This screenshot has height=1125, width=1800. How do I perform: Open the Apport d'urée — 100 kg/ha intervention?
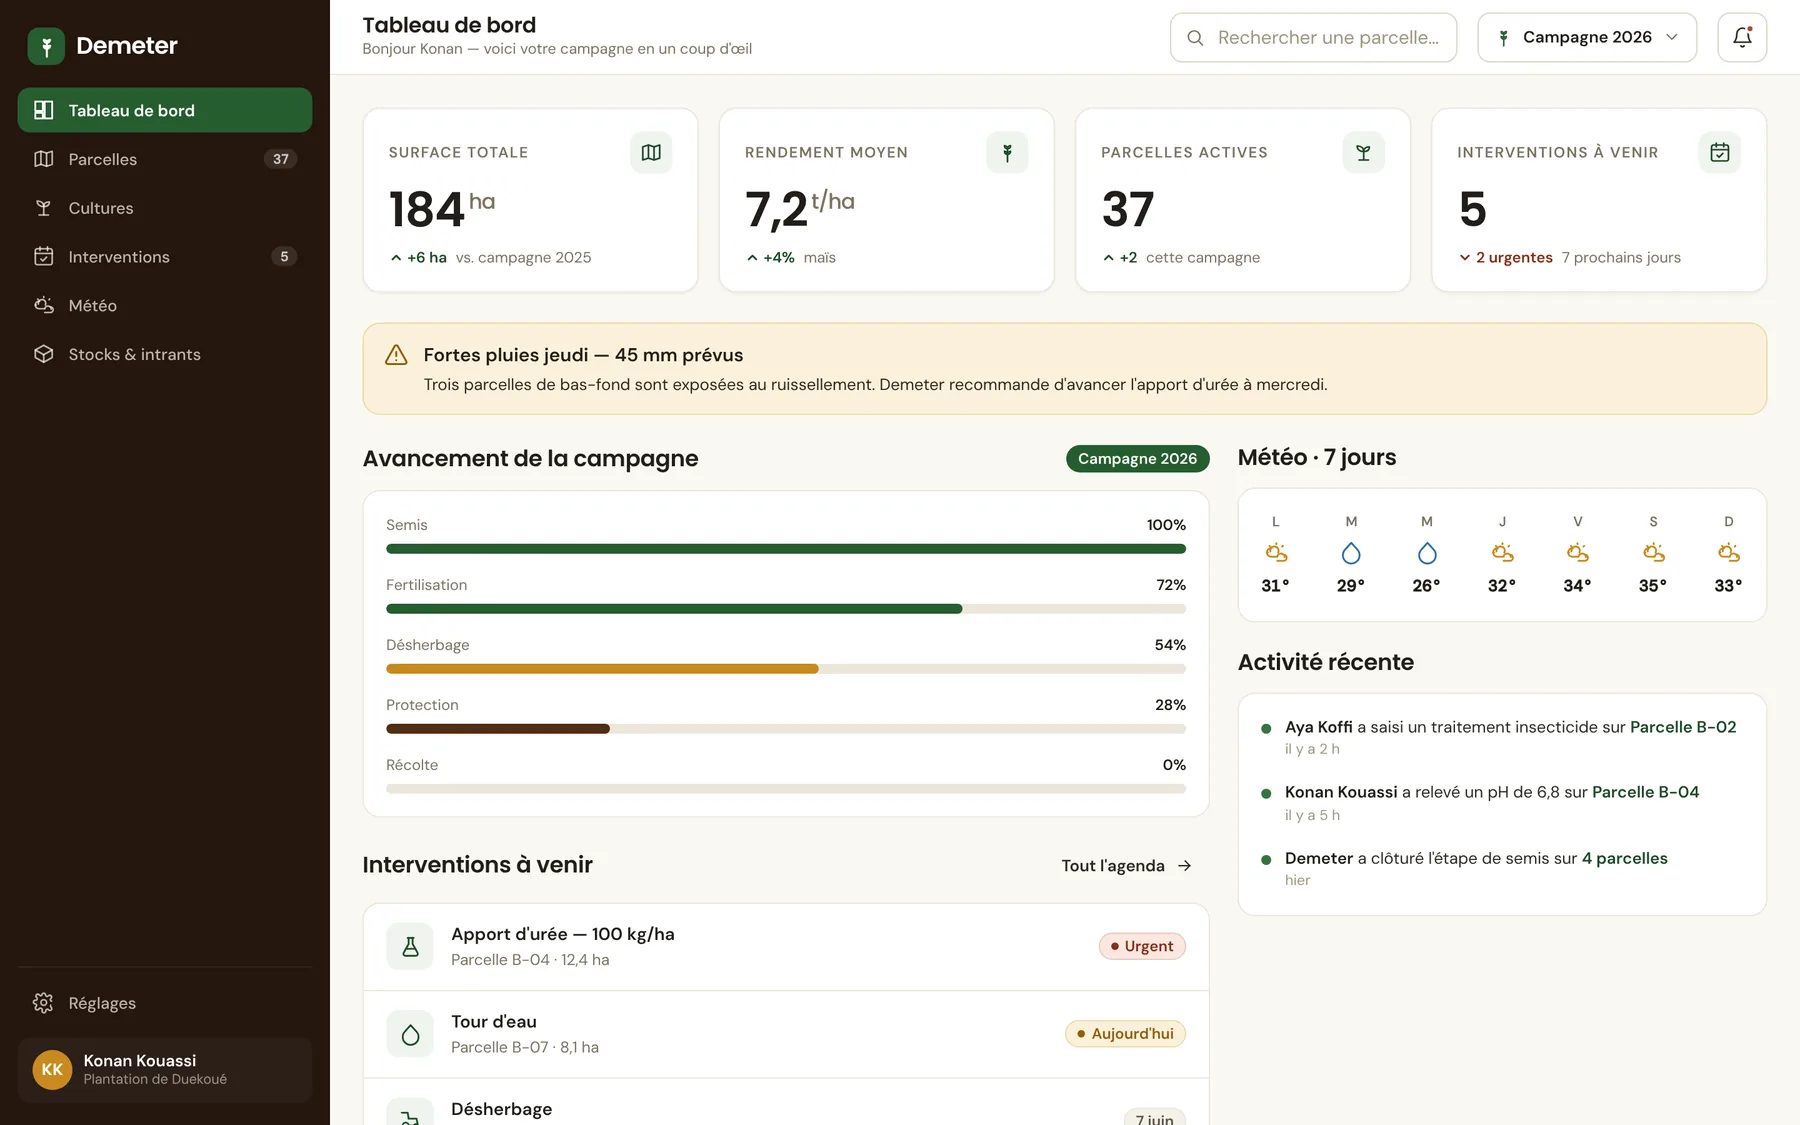click(x=786, y=947)
